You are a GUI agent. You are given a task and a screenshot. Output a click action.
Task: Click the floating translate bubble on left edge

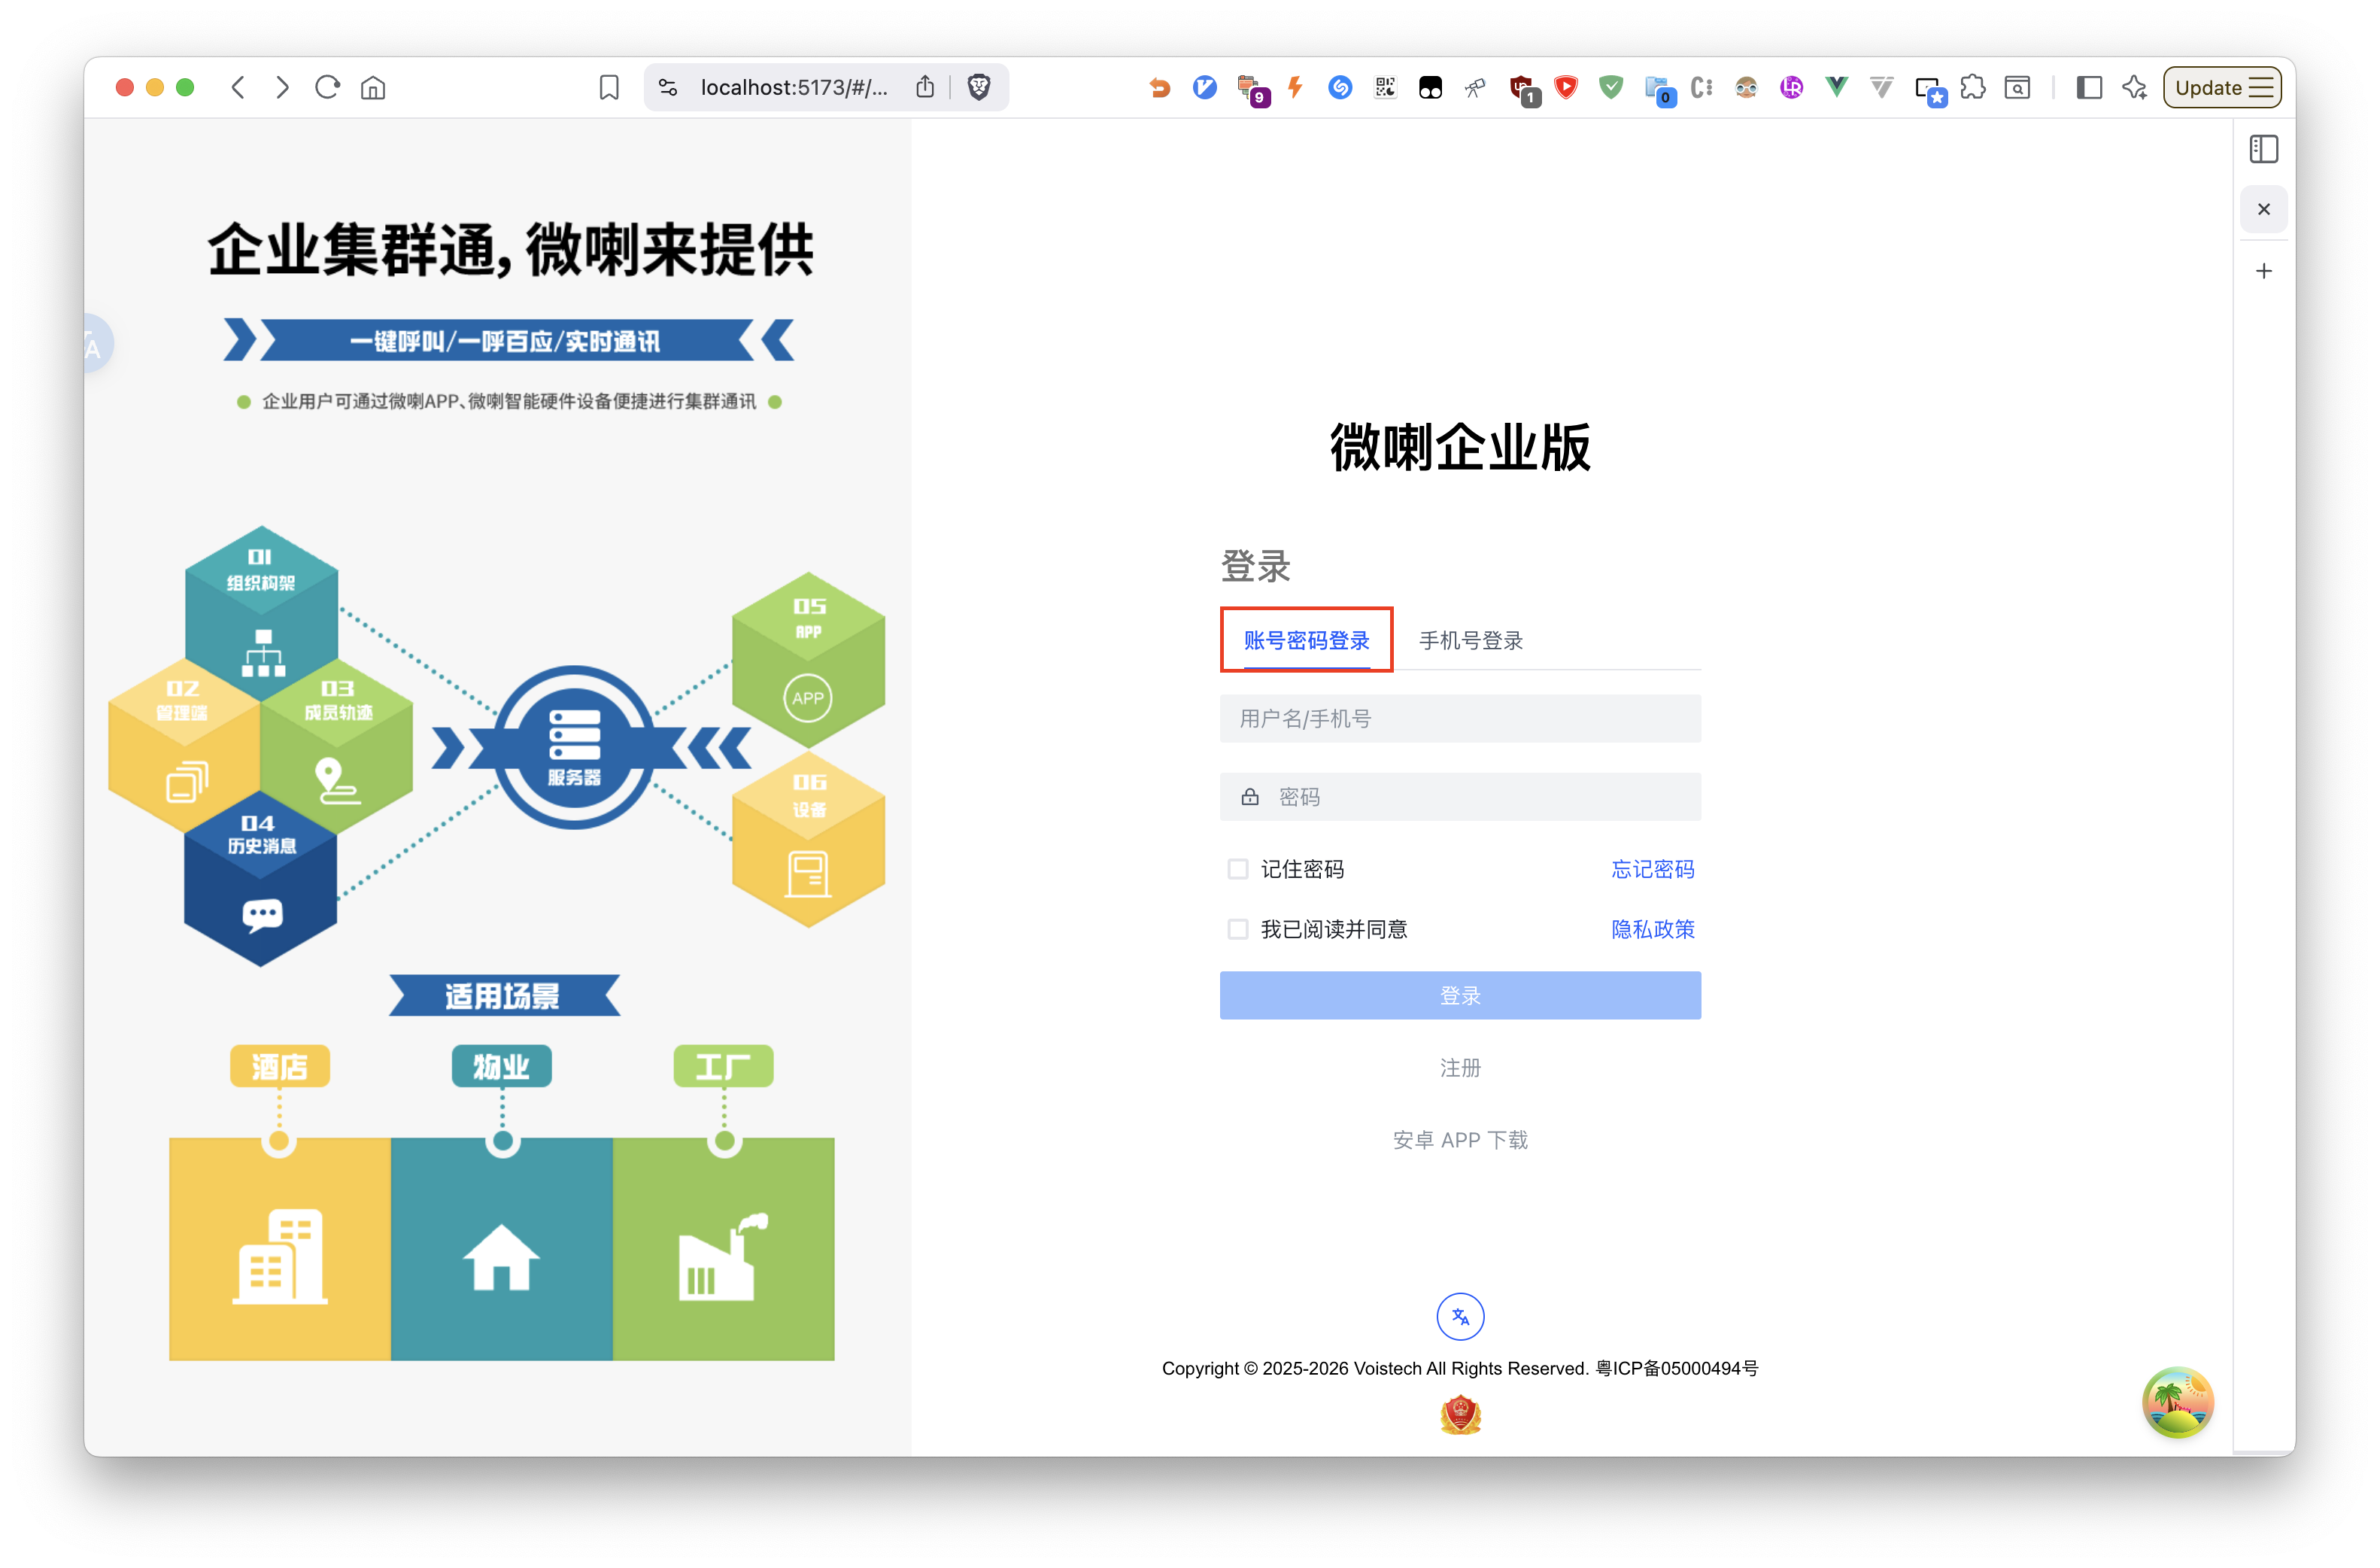tap(97, 344)
